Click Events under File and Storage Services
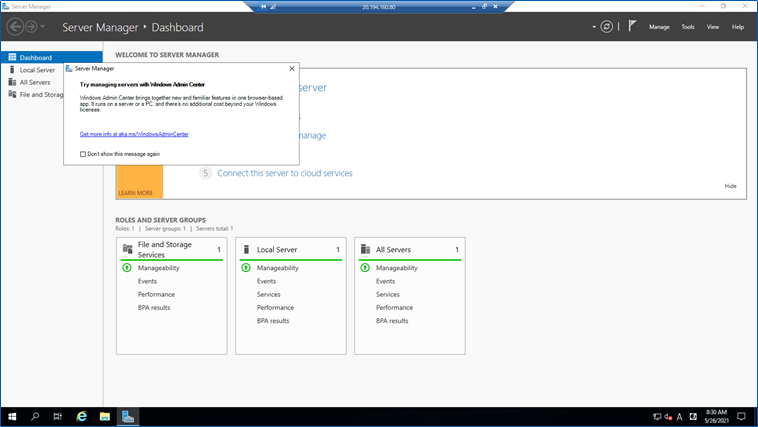The height and width of the screenshot is (427, 758). [x=147, y=281]
